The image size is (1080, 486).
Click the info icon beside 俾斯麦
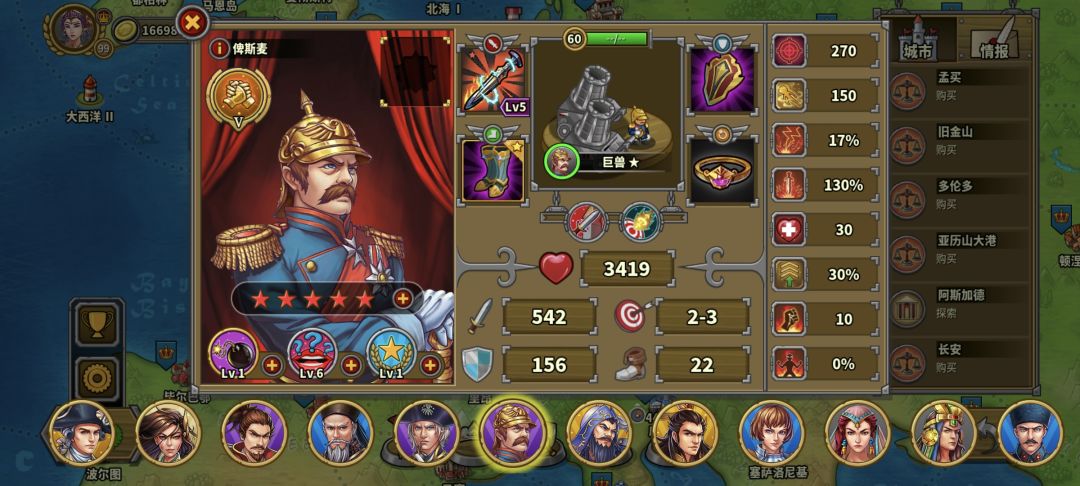coord(219,48)
